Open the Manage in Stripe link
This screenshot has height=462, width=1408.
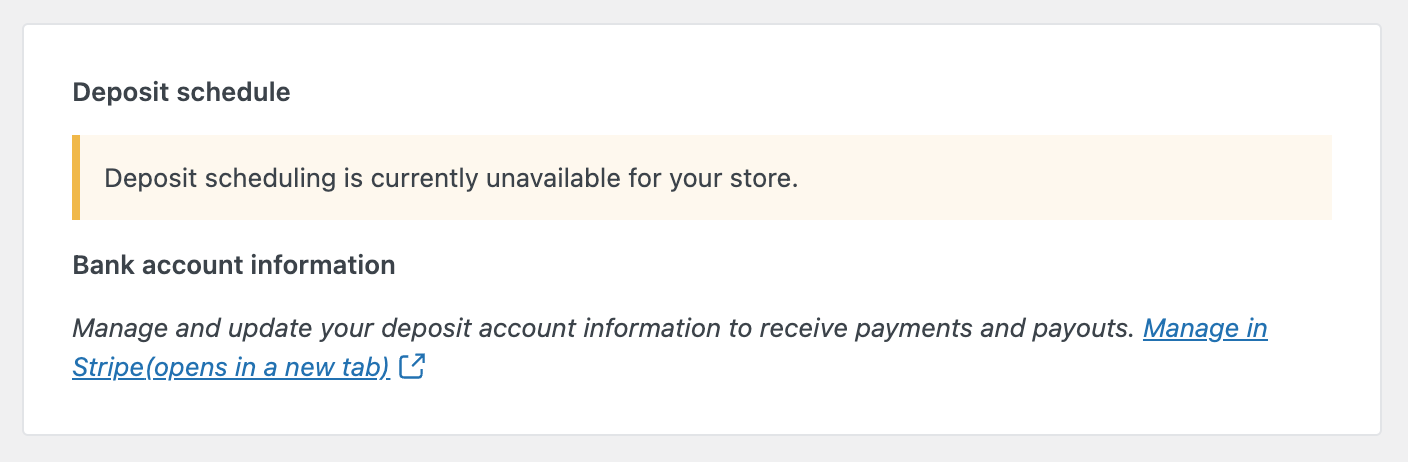click(1205, 328)
